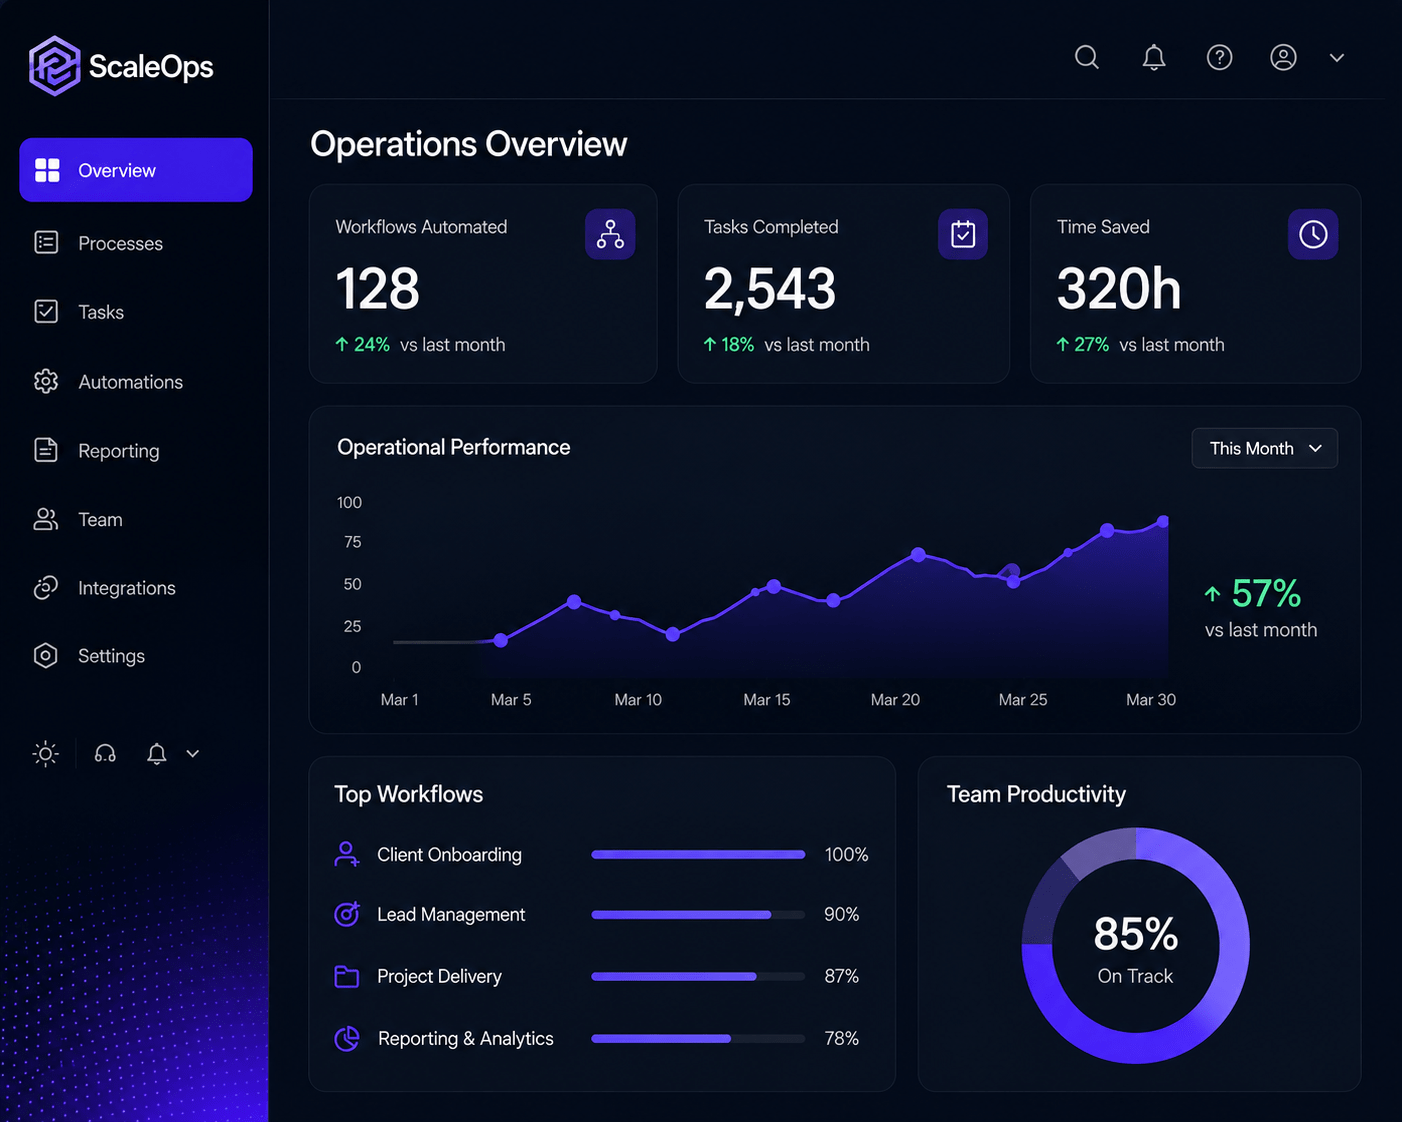Click the Lead Management progress bar
The width and height of the screenshot is (1402, 1122).
[698, 915]
